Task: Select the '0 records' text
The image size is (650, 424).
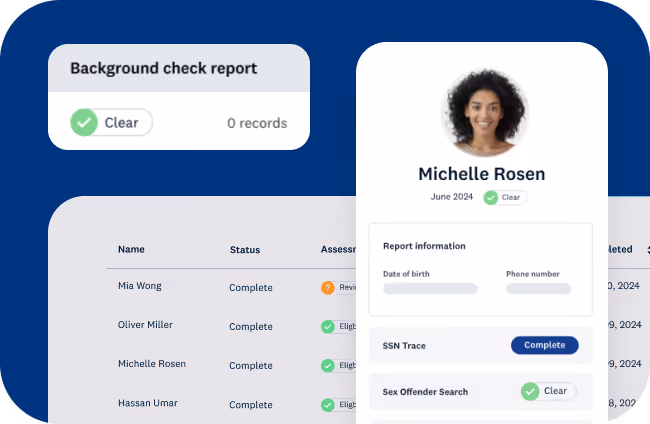Action: pyautogui.click(x=257, y=123)
